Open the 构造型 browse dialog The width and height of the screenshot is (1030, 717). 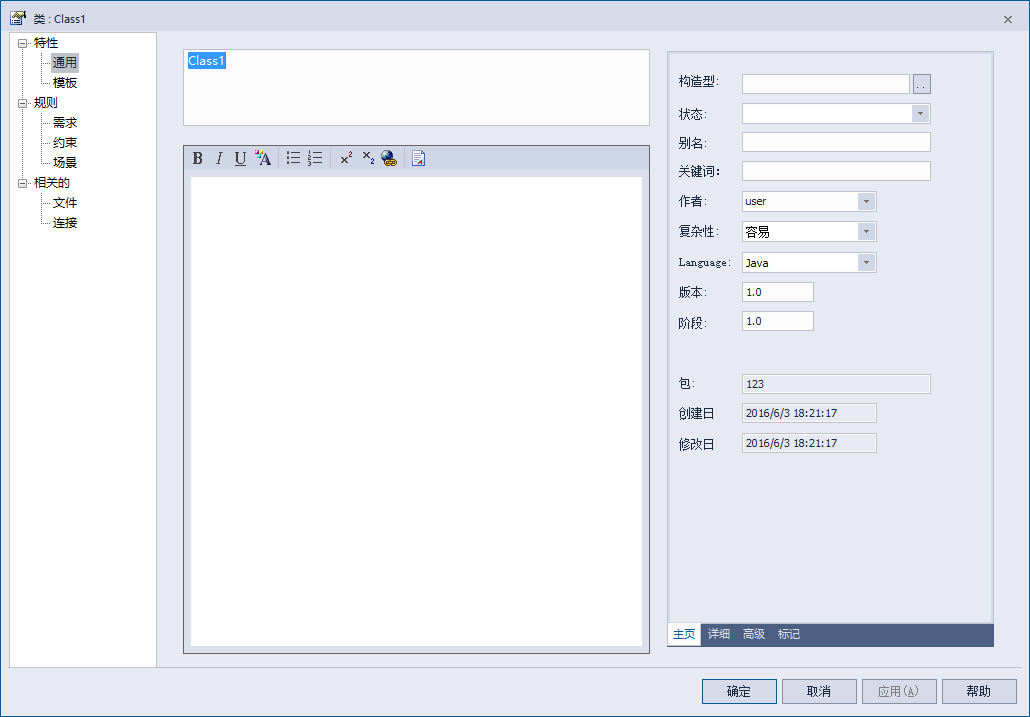pos(921,83)
